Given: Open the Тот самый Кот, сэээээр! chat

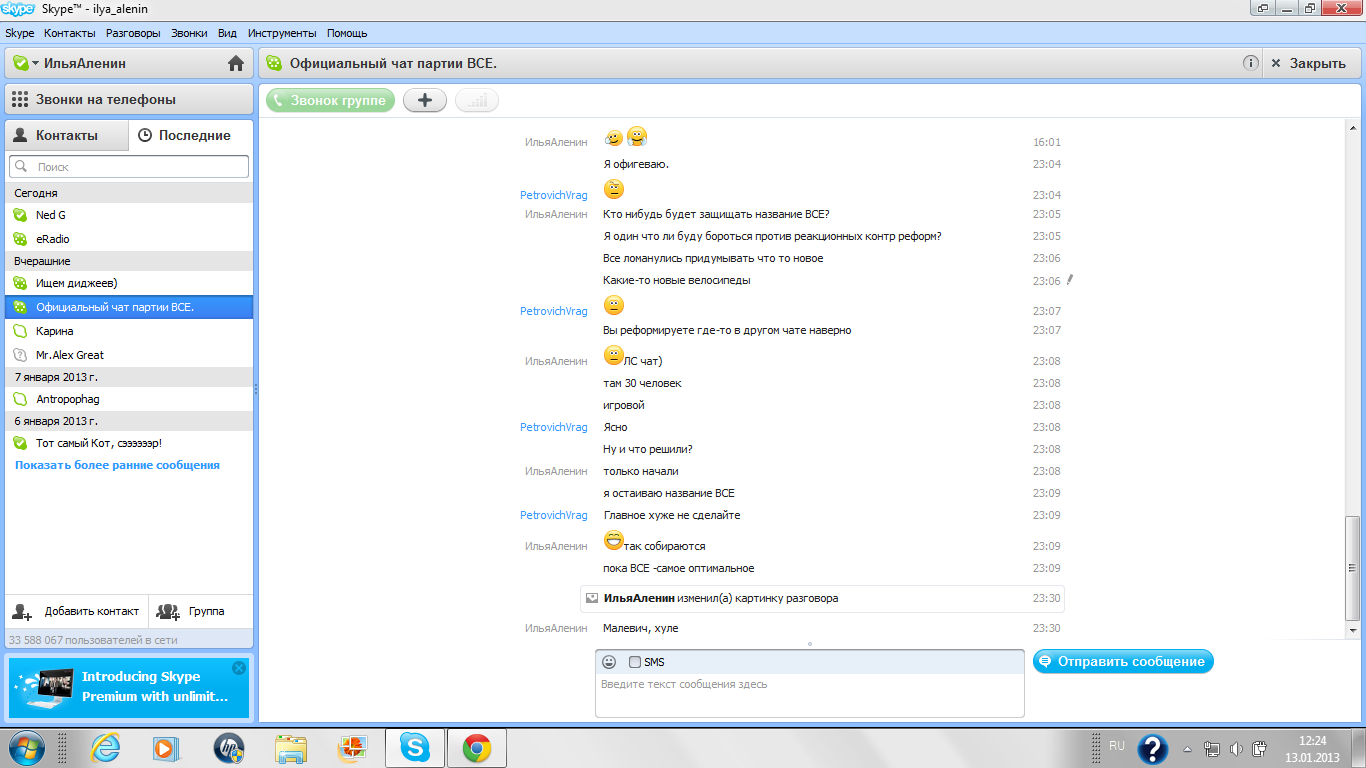Looking at the screenshot, I should coord(129,443).
